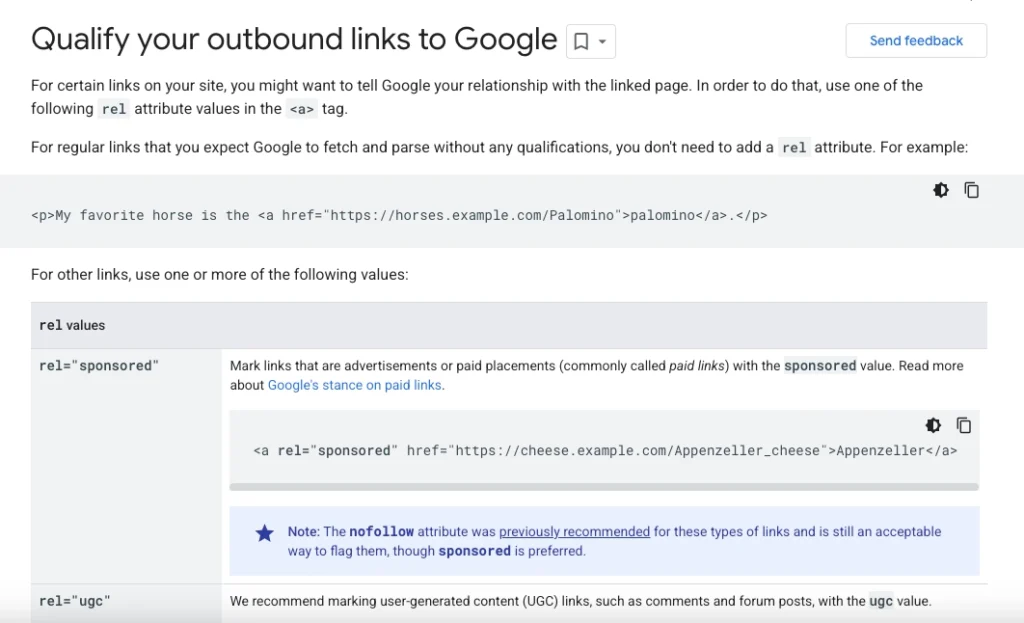Click the inline <a> tag code snippet
Image resolution: width=1024 pixels, height=623 pixels.
302,109
